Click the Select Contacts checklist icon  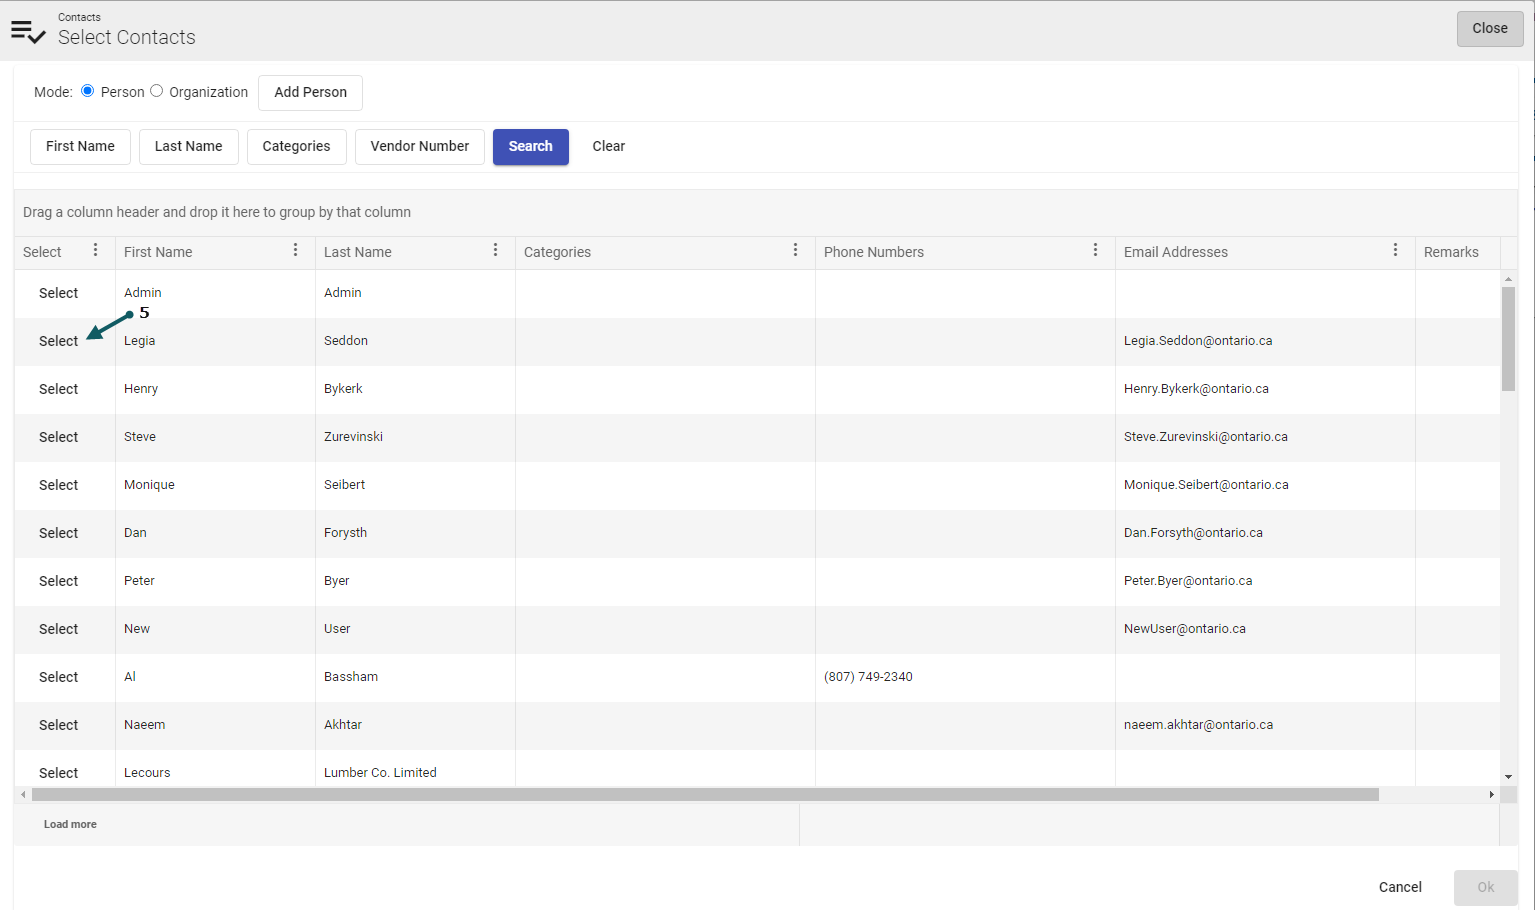coord(28,31)
